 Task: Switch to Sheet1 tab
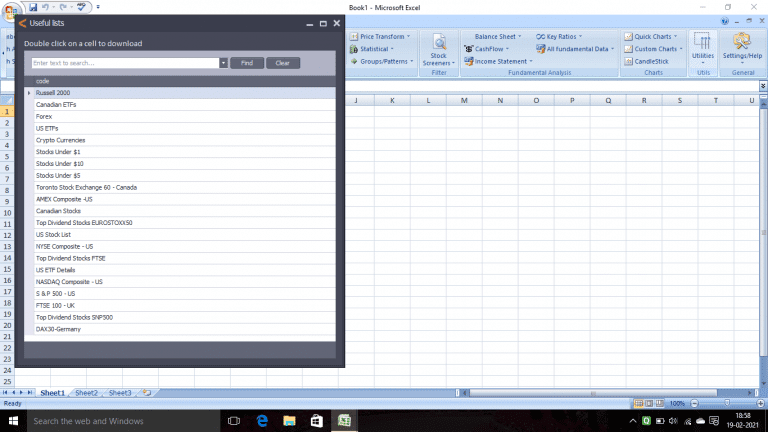tap(52, 393)
